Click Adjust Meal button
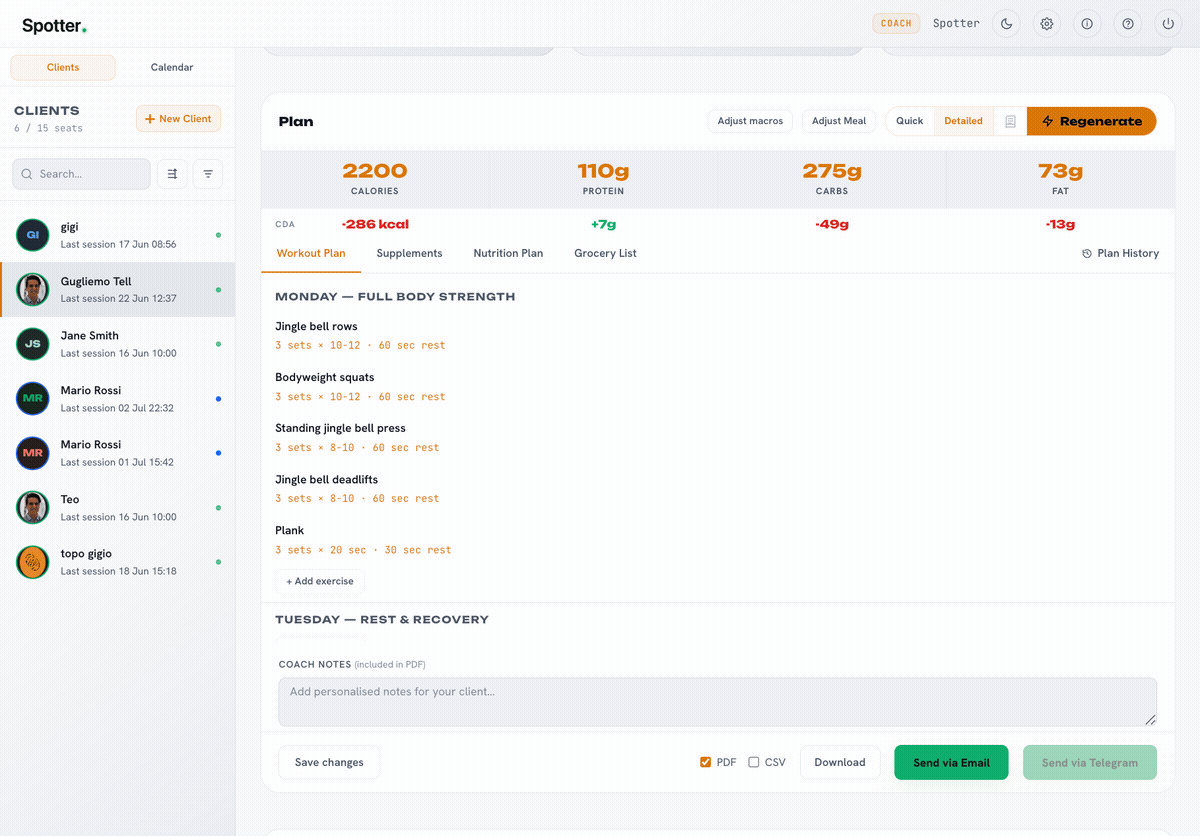Screen dimensions: 1200x836 (839, 121)
